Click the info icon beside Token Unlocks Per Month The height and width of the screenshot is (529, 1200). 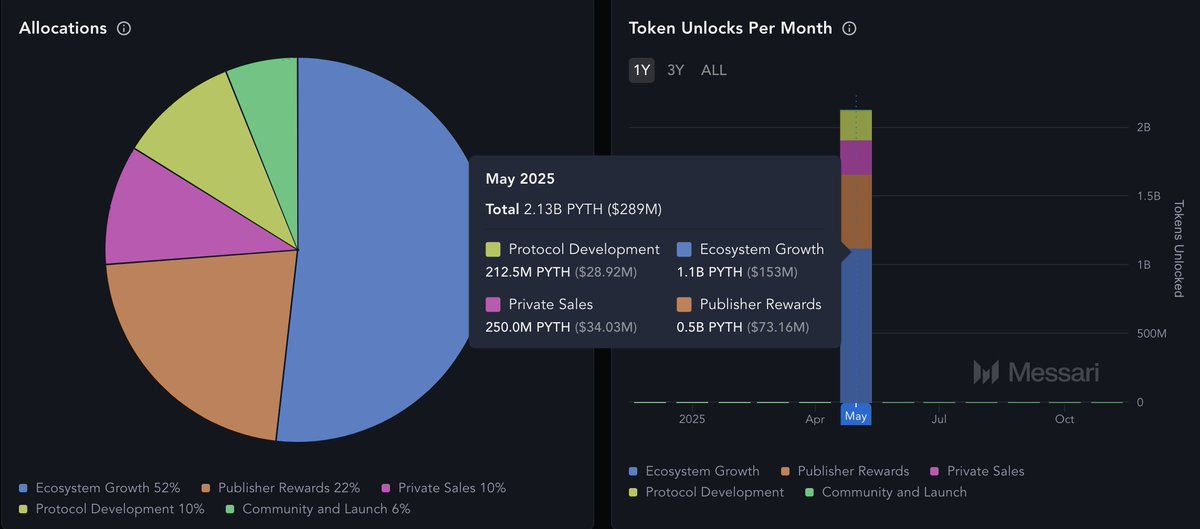(x=849, y=29)
